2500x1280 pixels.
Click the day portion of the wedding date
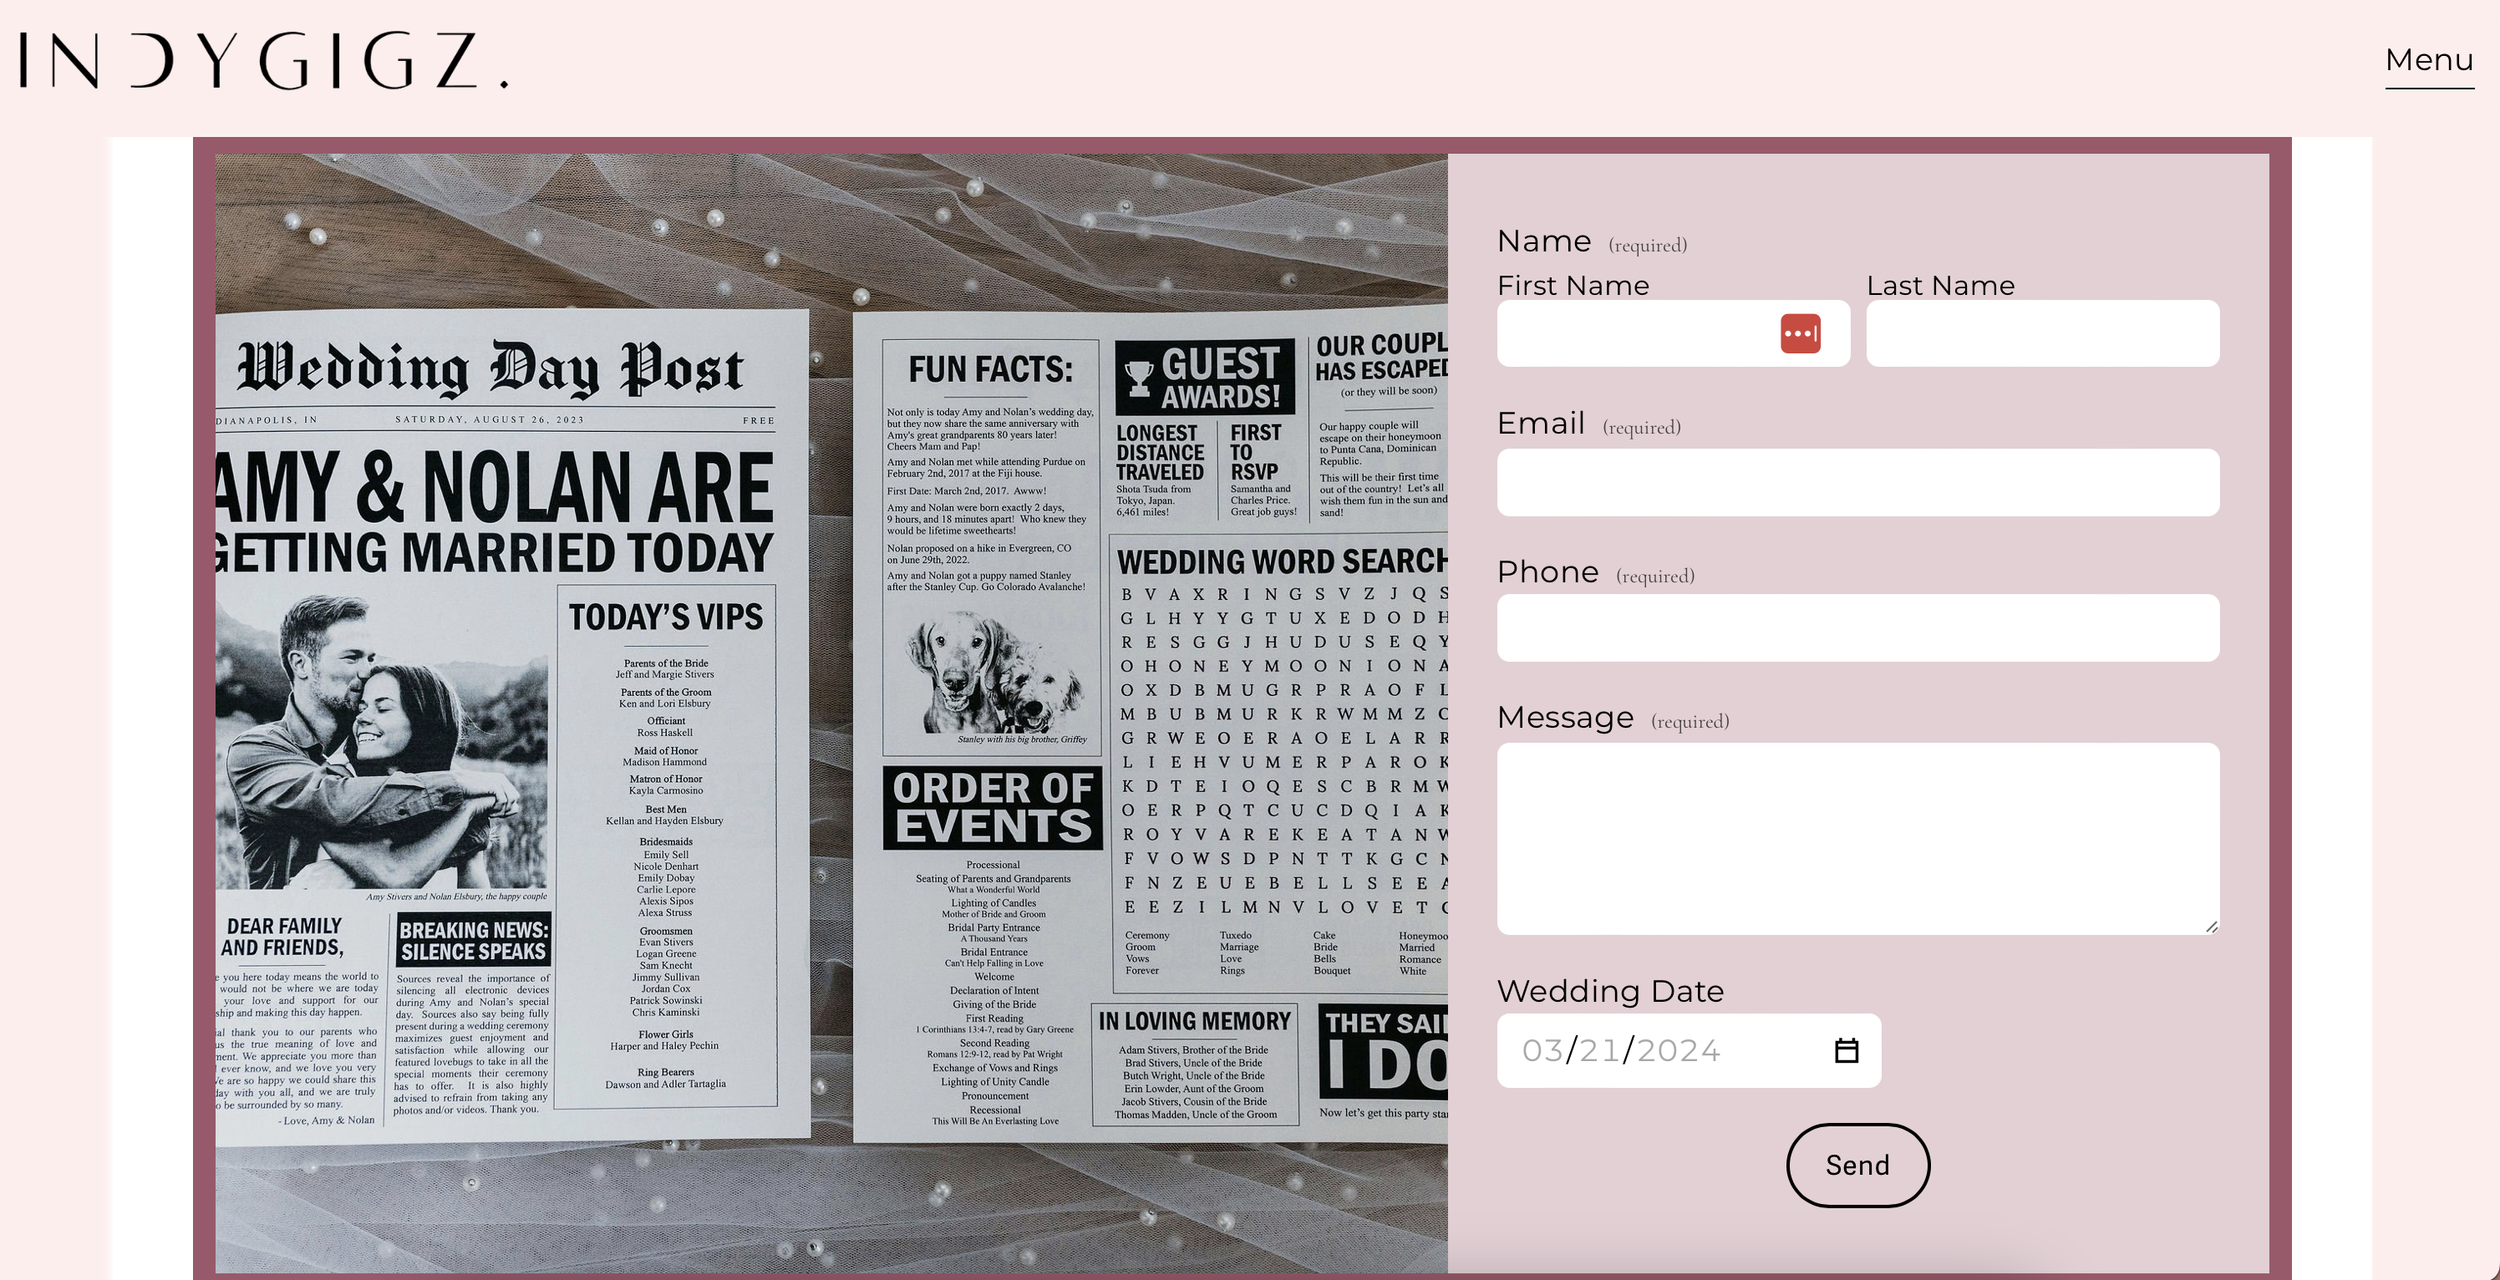pos(1601,1049)
